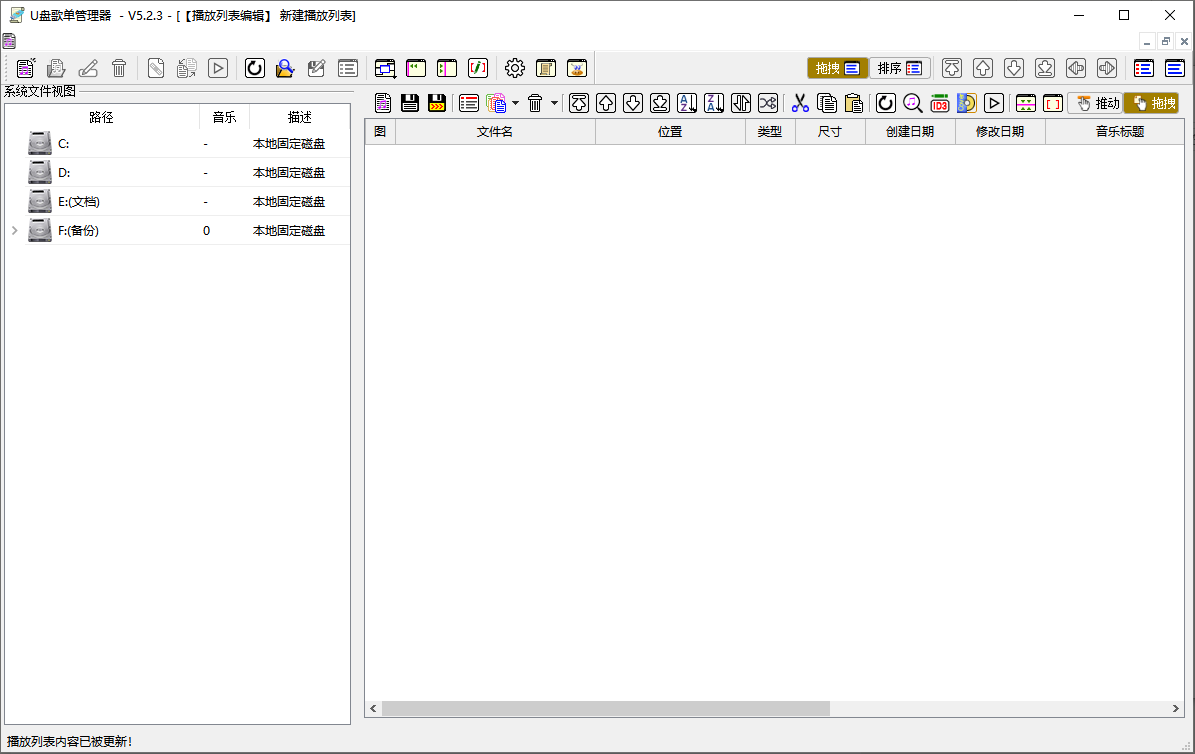
Task: Open dropdown arrow beside the multi-document icon
Action: tap(515, 103)
